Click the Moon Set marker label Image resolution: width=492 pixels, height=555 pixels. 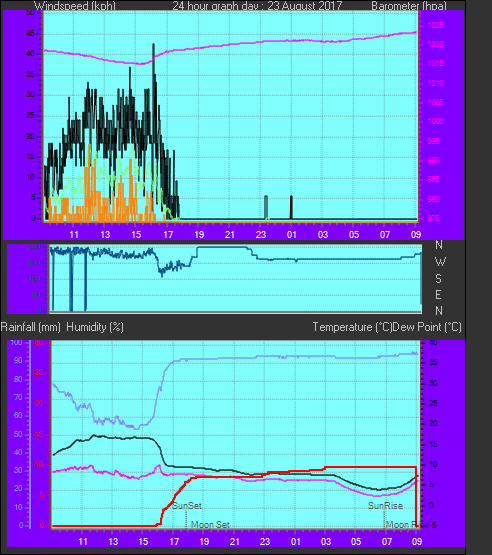[210, 525]
